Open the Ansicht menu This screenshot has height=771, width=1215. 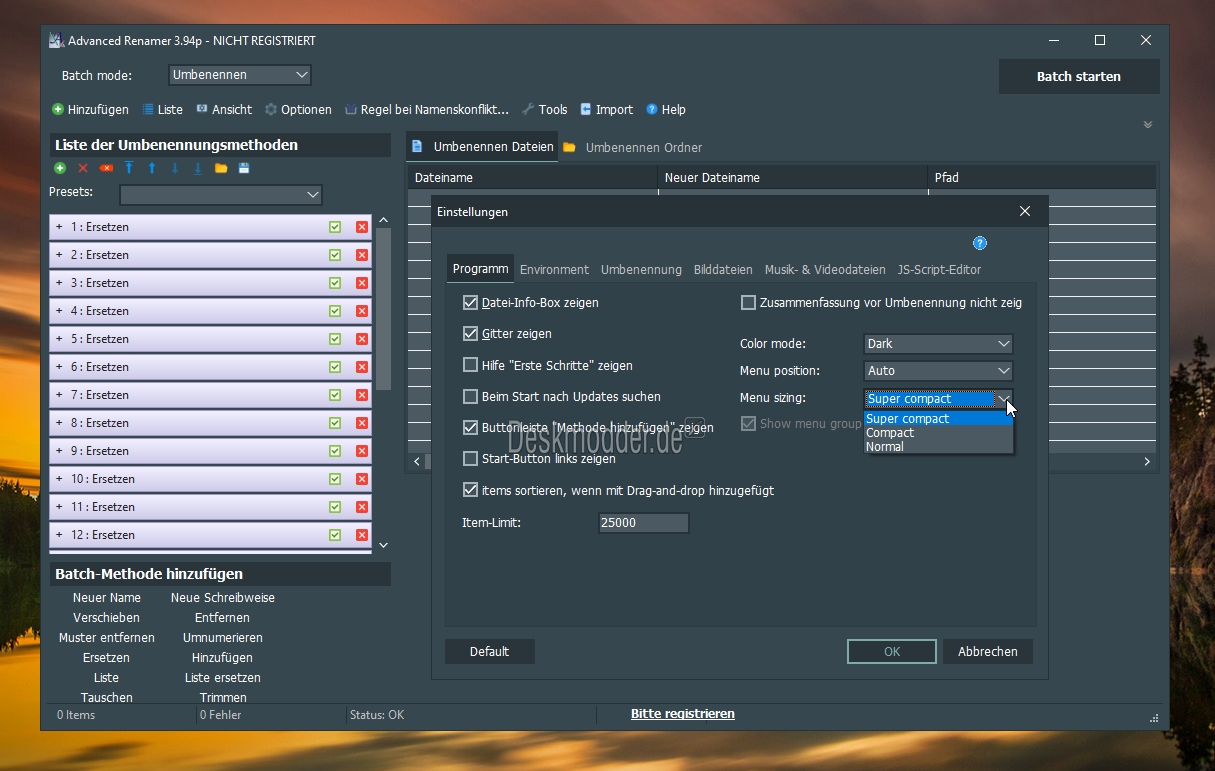224,109
